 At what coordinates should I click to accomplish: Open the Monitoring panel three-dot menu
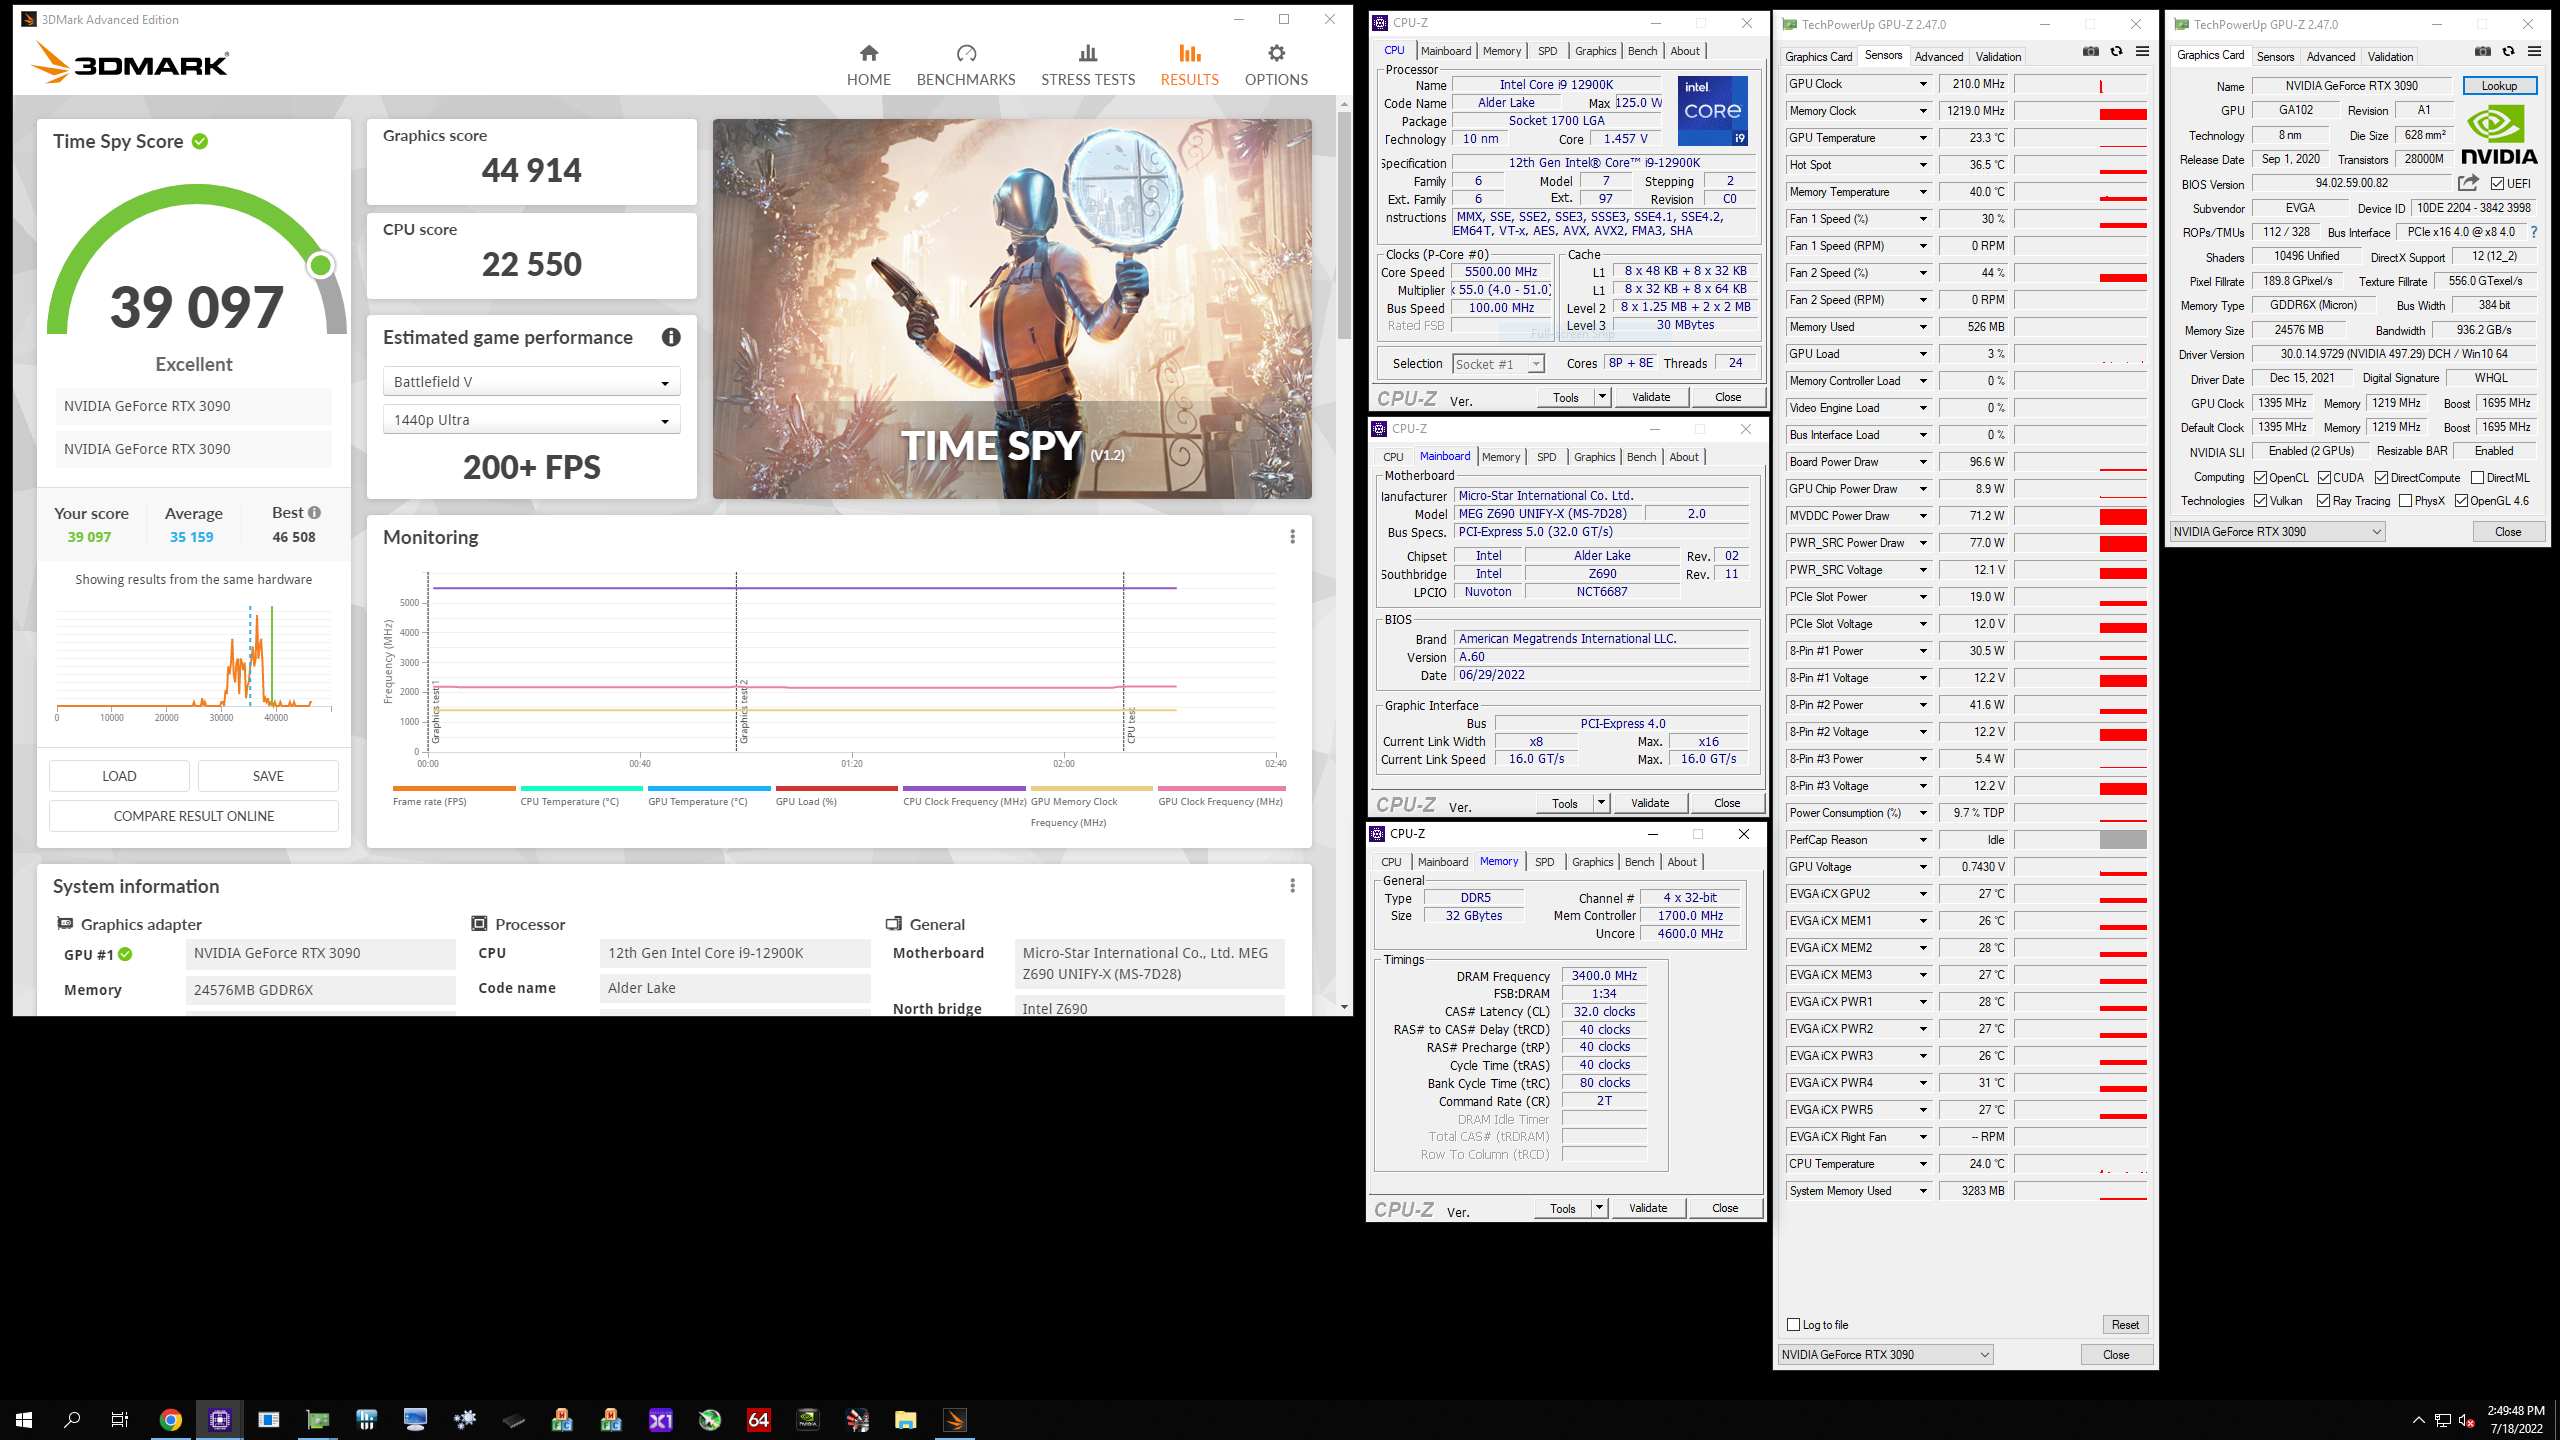pyautogui.click(x=1292, y=537)
